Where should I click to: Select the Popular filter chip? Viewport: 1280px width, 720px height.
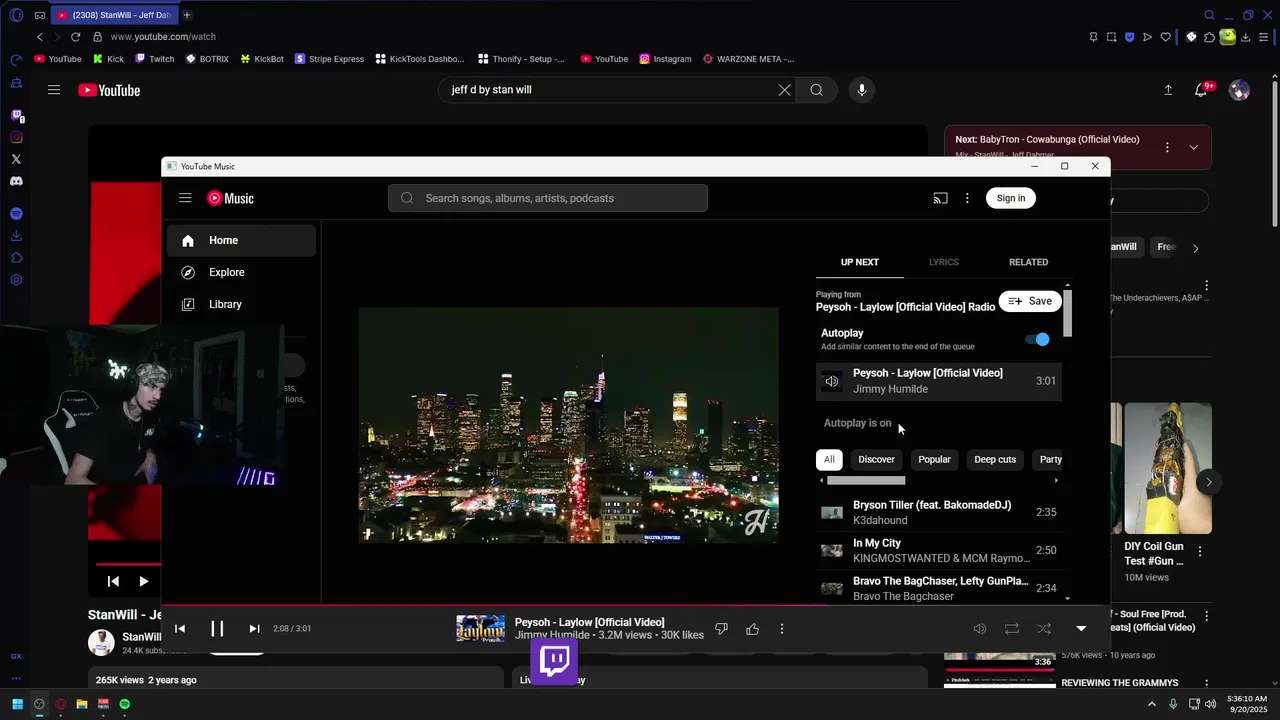[x=934, y=460]
